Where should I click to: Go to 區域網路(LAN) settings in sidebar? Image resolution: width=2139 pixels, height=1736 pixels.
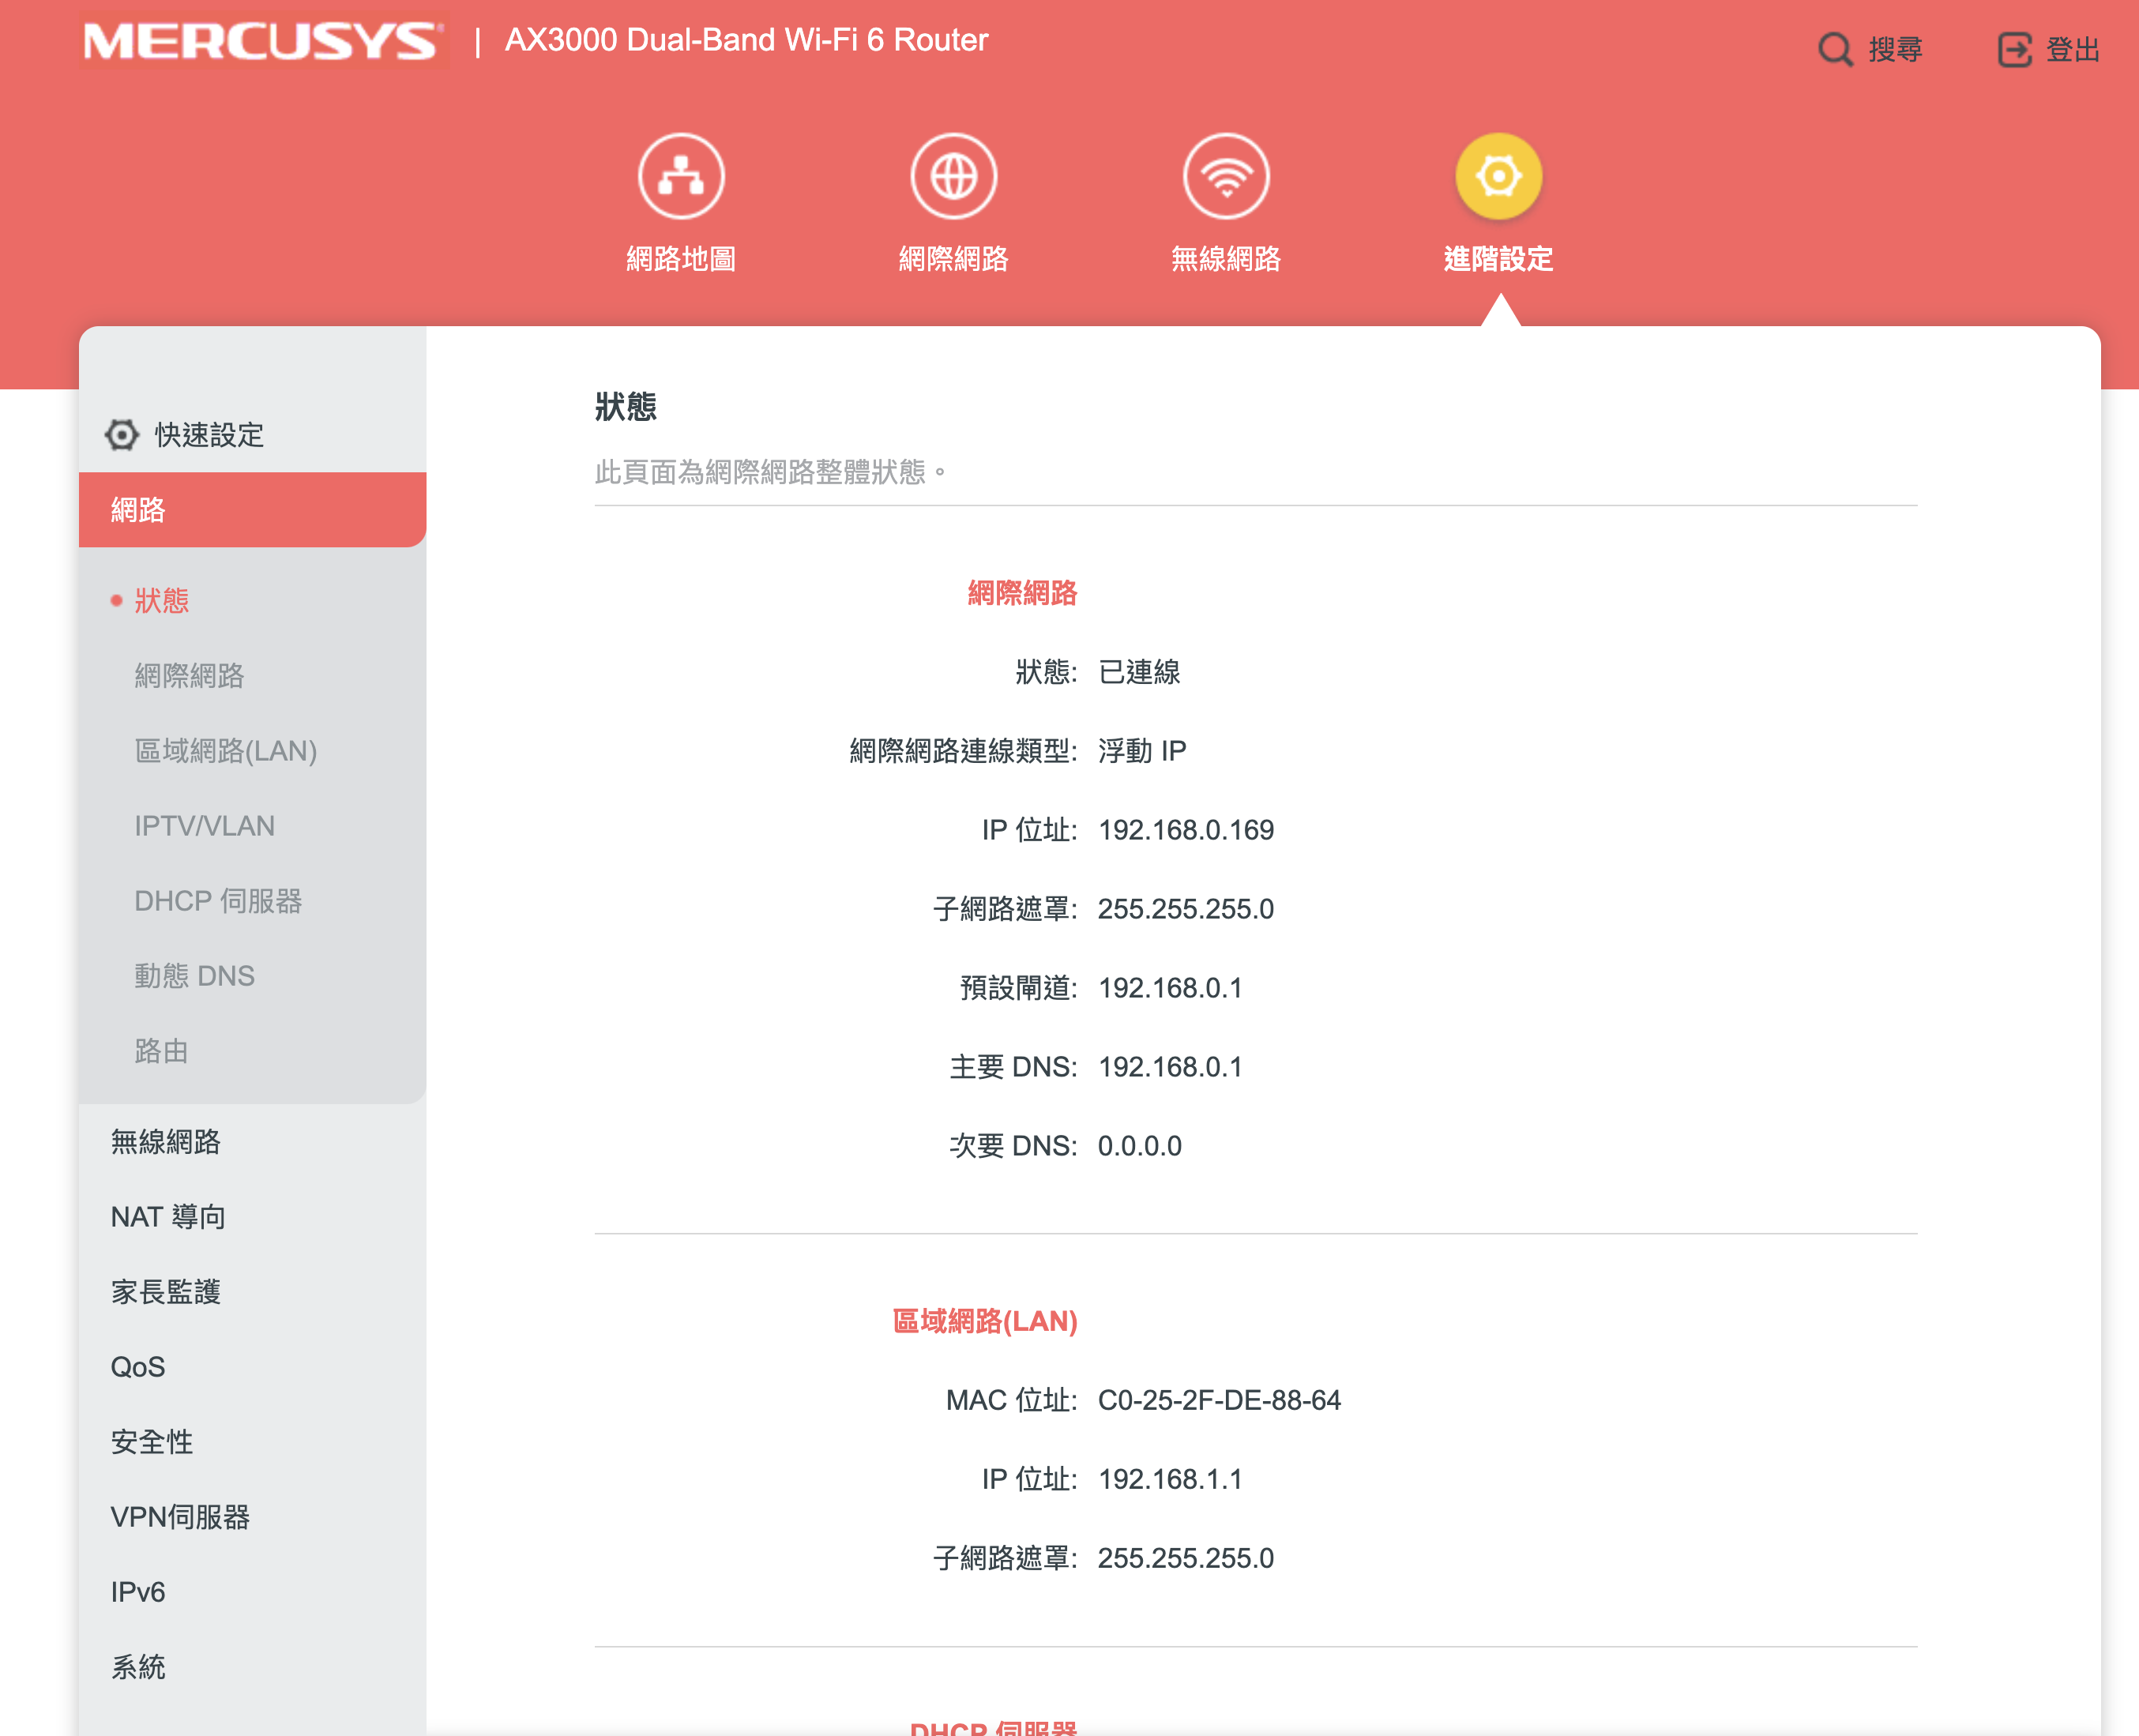(226, 751)
